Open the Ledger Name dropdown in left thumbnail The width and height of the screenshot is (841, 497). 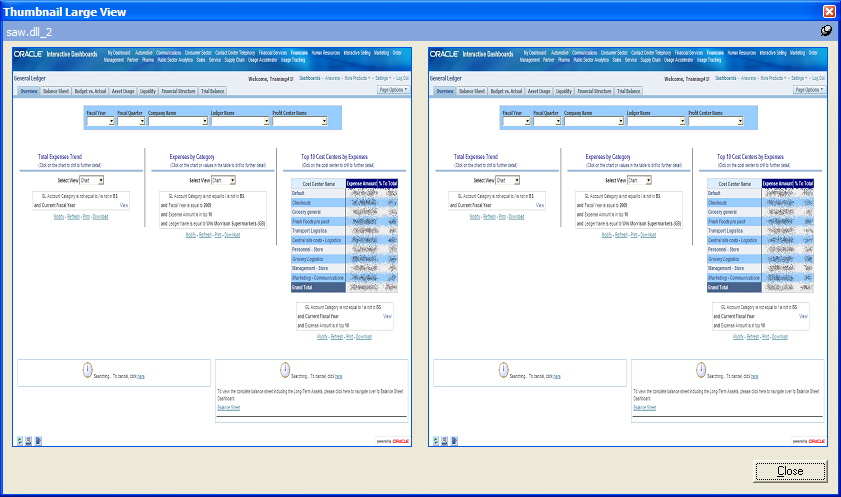pyautogui.click(x=238, y=122)
